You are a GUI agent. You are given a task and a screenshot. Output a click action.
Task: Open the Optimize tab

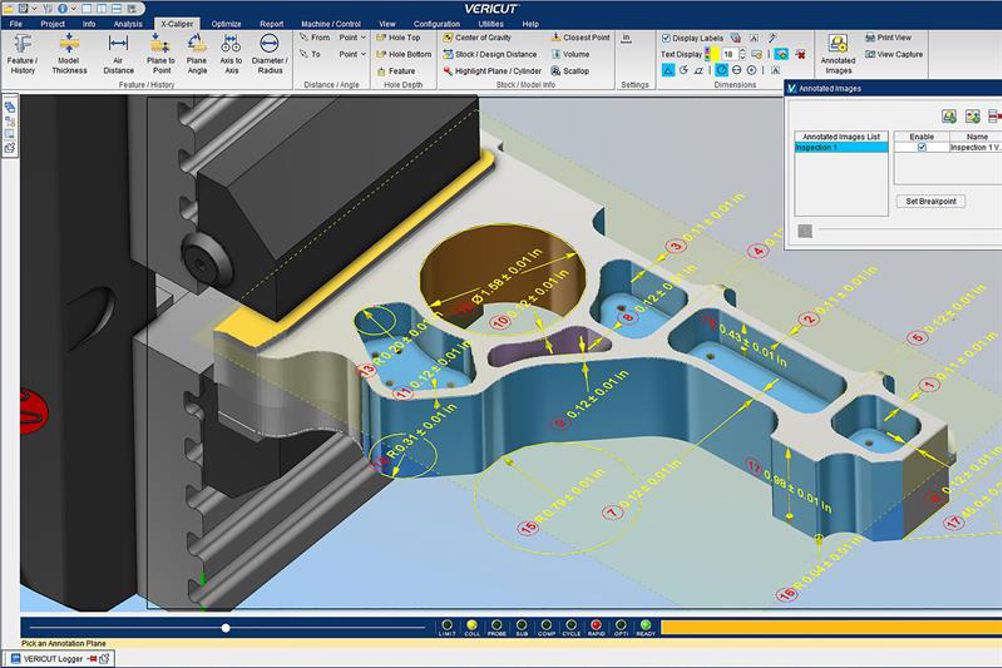[226, 24]
